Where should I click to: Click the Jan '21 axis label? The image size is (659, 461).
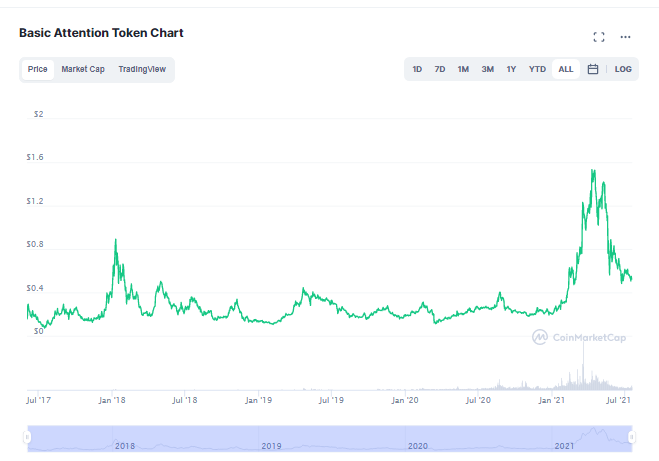pyautogui.click(x=551, y=400)
